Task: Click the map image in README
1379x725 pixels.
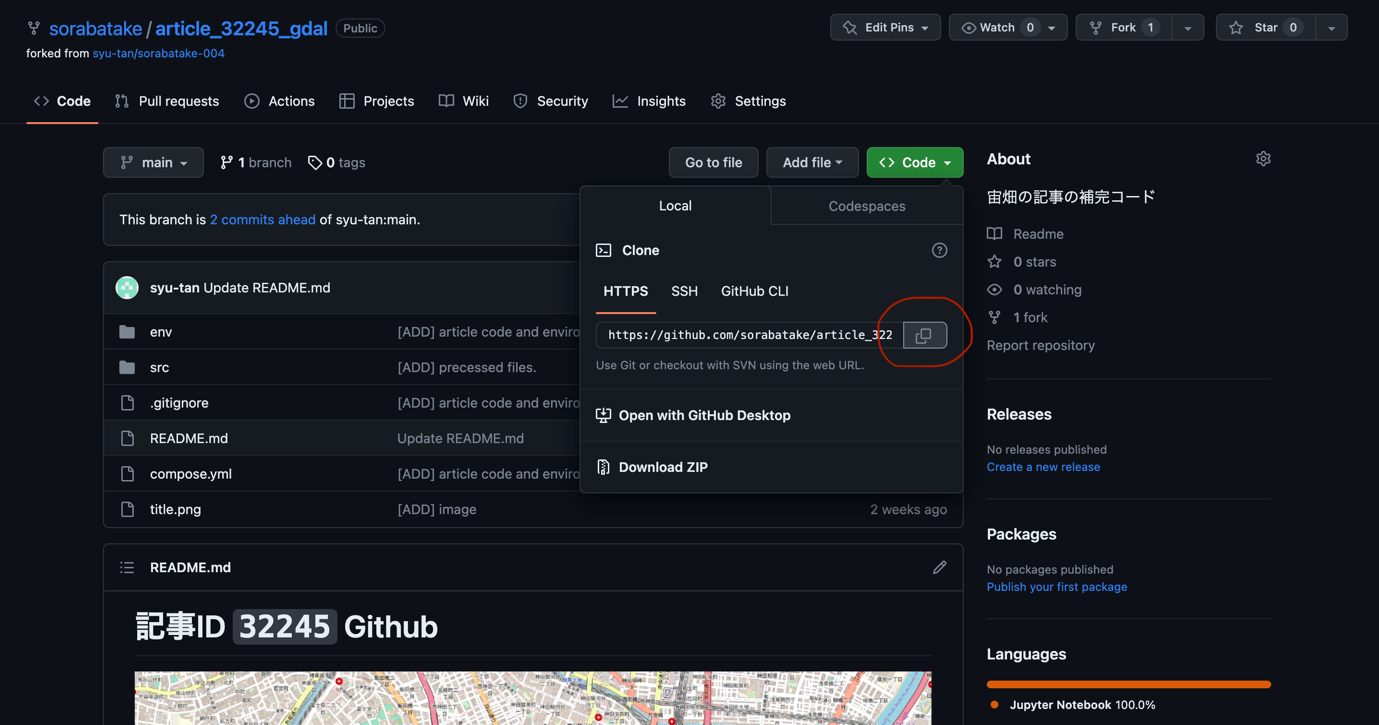Action: coord(533,698)
